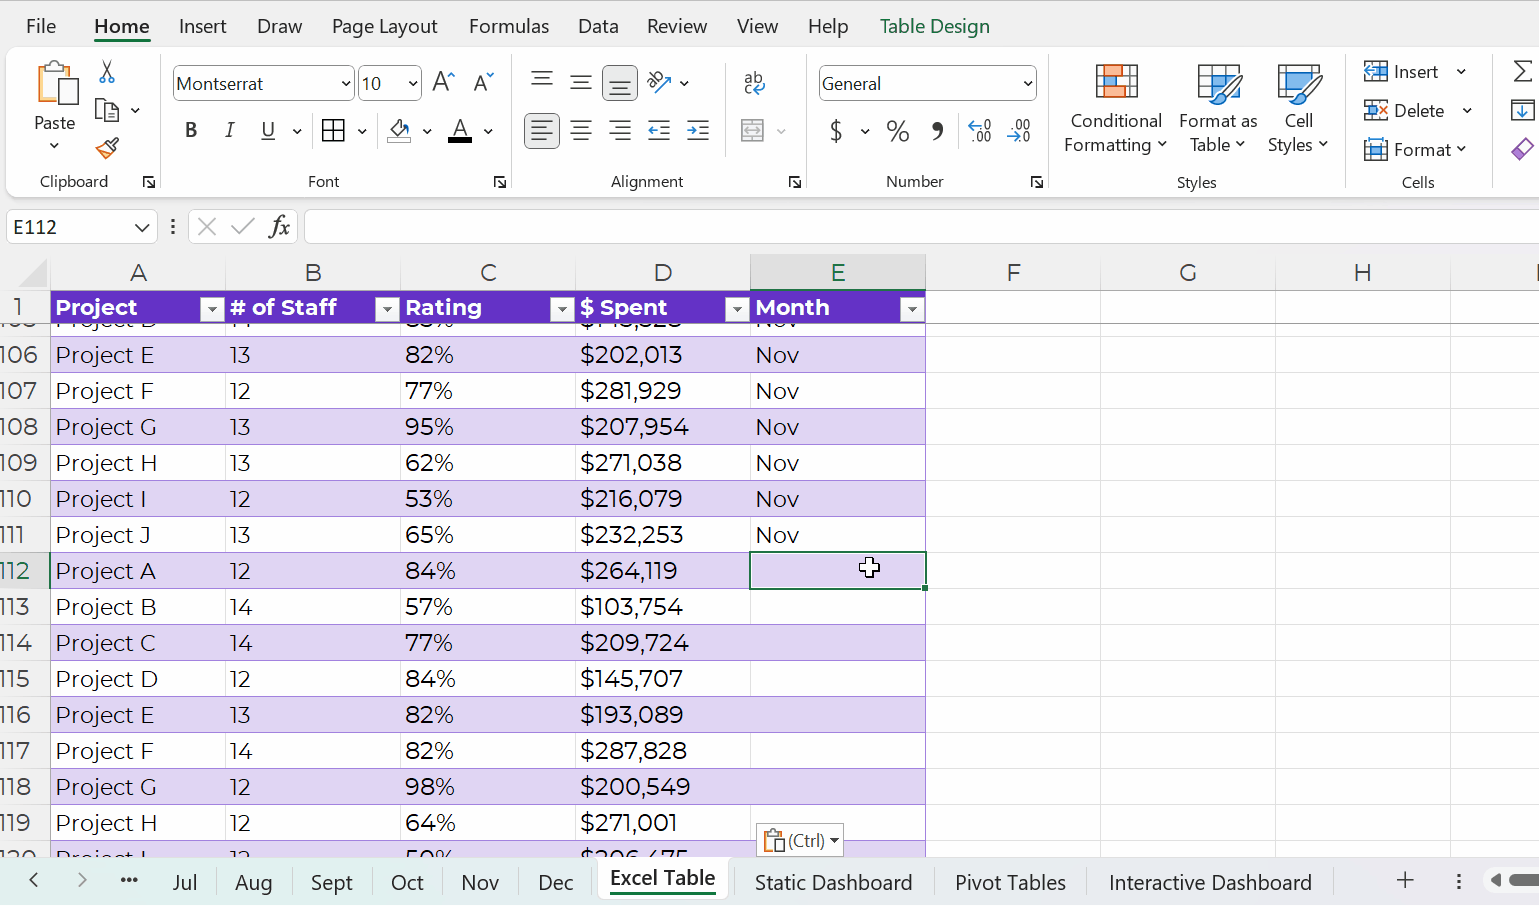This screenshot has width=1539, height=906.
Task: Open the File menu
Action: 41,26
